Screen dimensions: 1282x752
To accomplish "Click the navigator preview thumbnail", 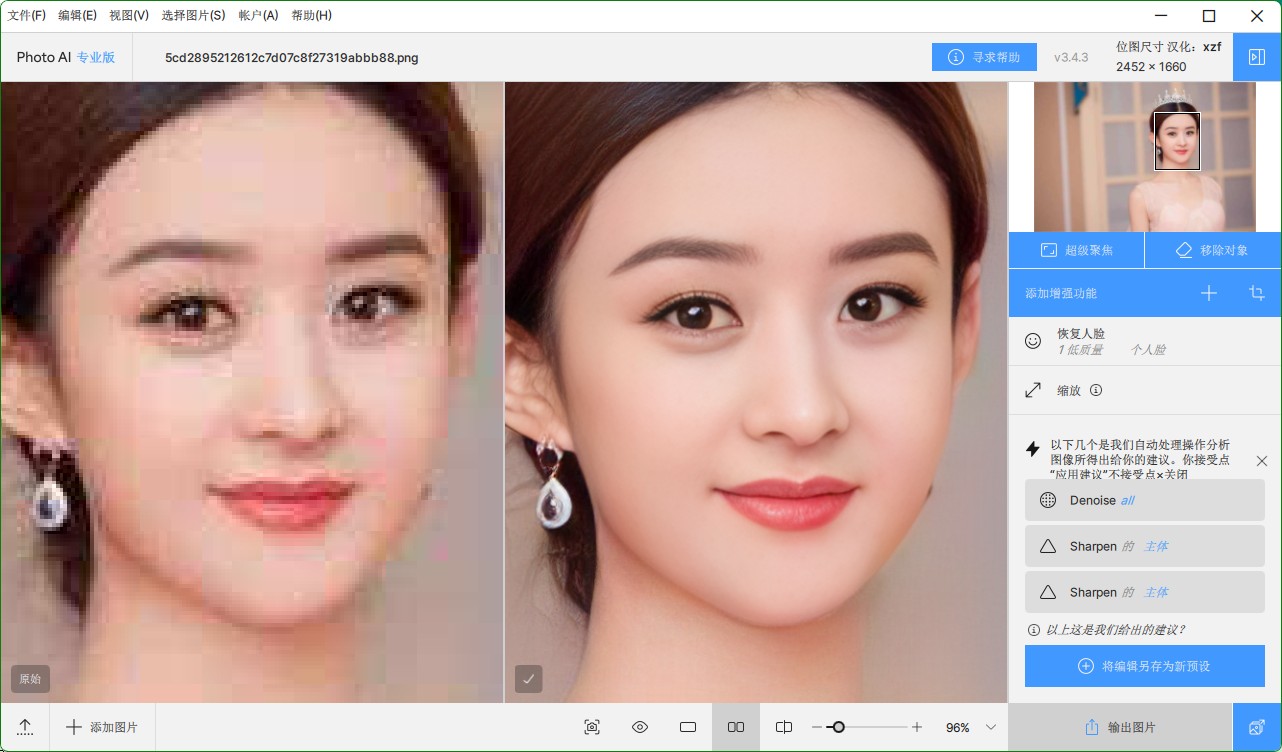I will 1144,157.
